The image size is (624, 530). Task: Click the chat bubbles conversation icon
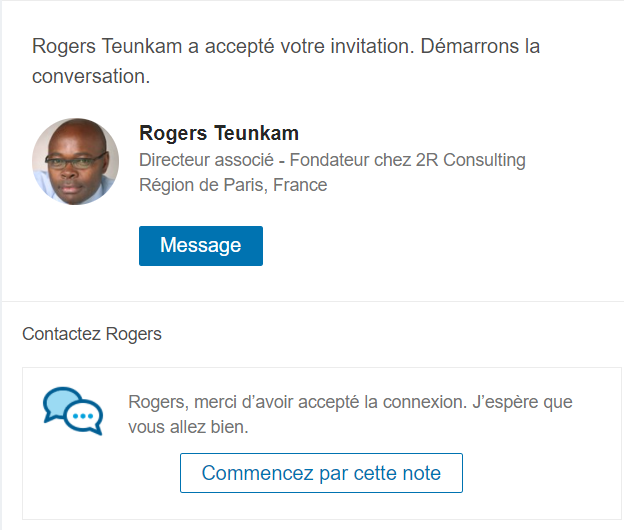coord(73,411)
